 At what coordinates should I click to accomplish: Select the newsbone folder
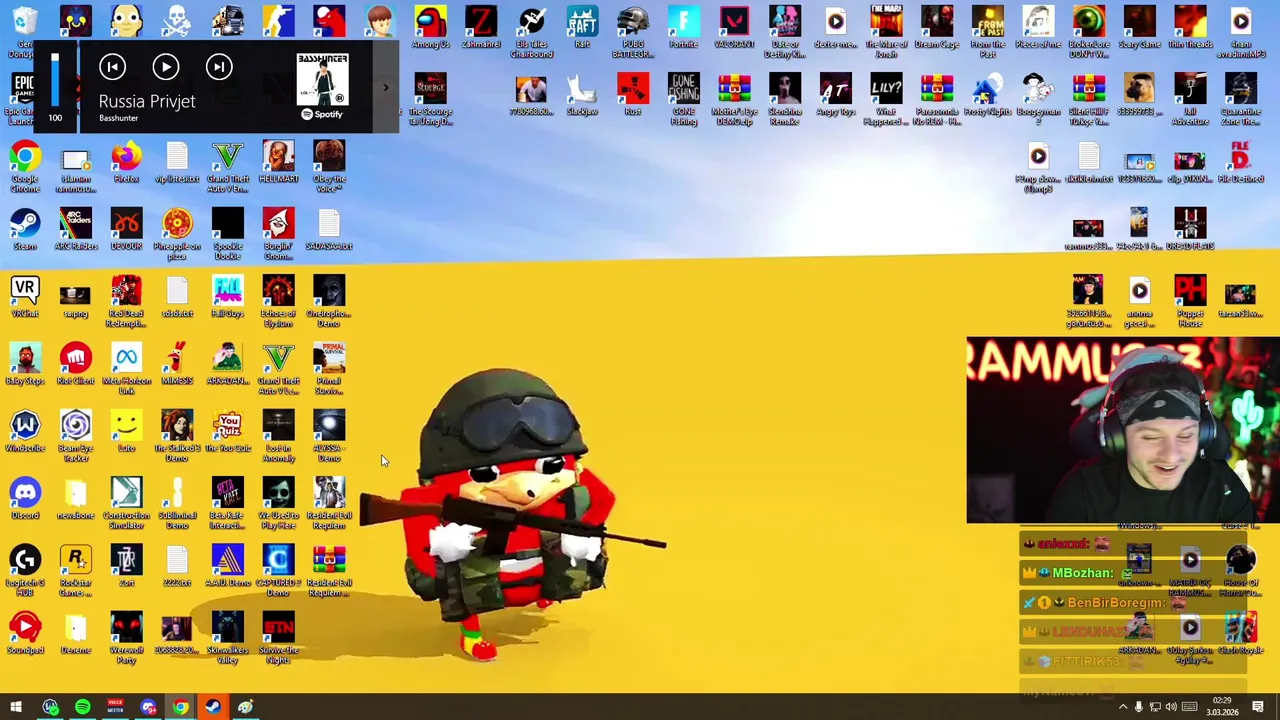[x=76, y=499]
